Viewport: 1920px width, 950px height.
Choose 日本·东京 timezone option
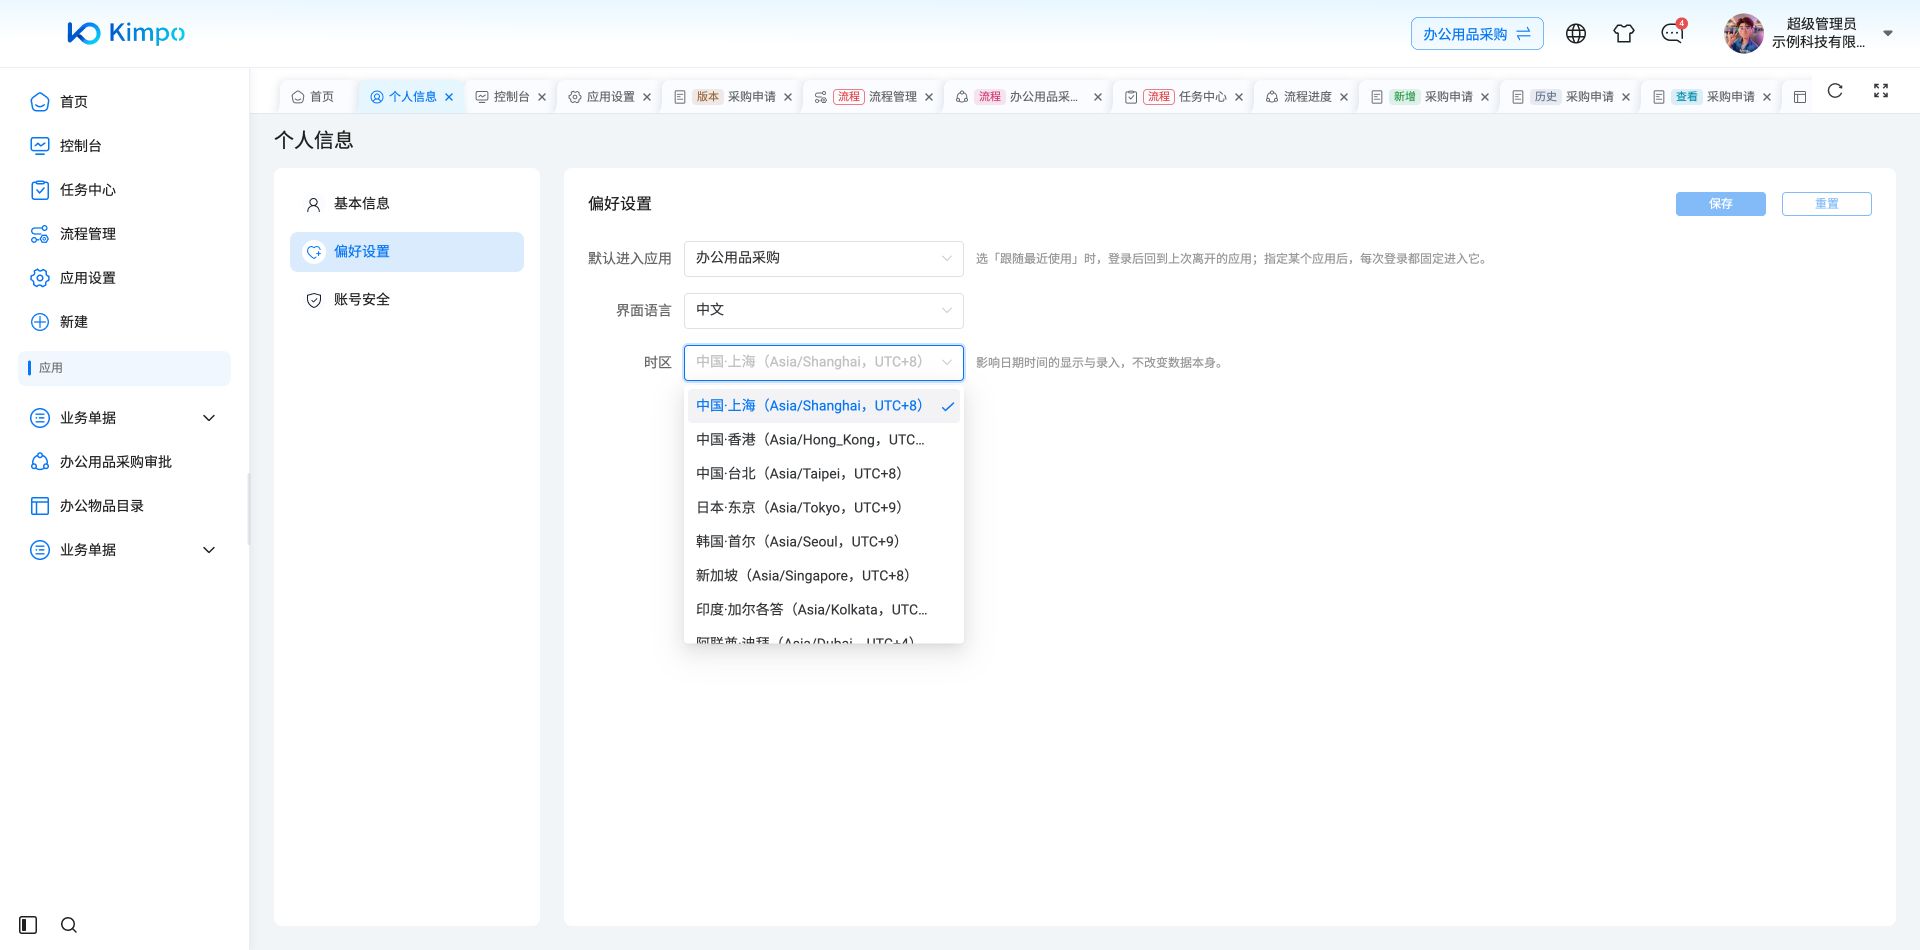pos(824,508)
